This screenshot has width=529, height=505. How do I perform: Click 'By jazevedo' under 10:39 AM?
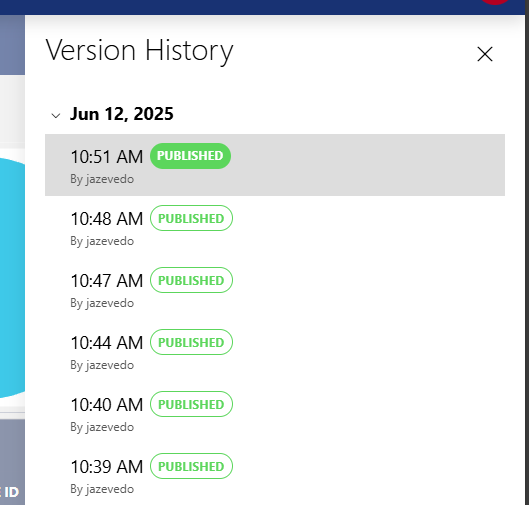coord(102,489)
